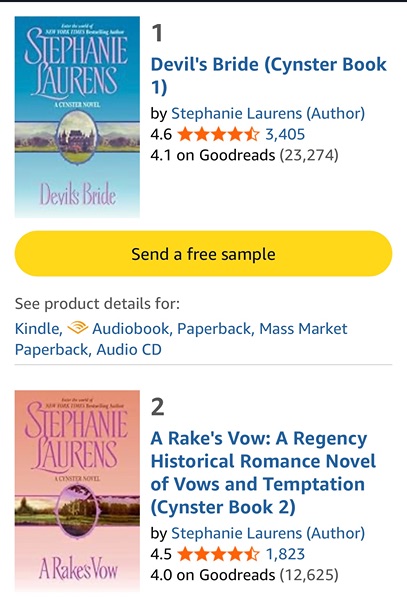This screenshot has height=600, width=407.
Task: View Audiobook product details
Action: click(x=132, y=329)
